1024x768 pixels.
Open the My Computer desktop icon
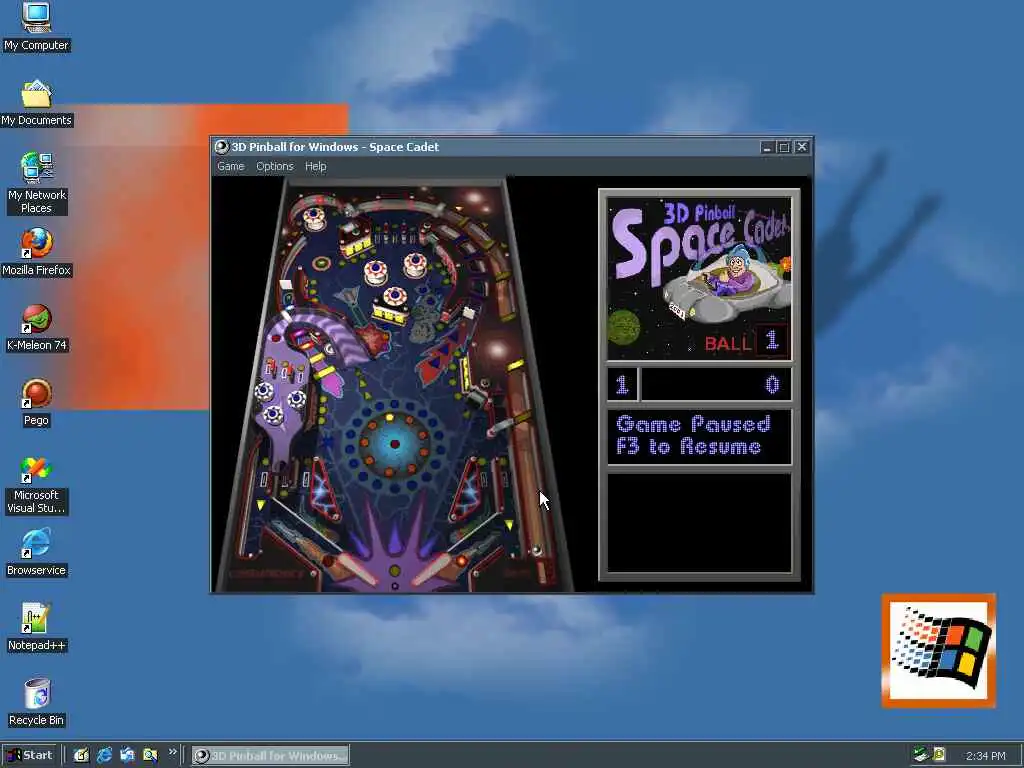(x=36, y=26)
